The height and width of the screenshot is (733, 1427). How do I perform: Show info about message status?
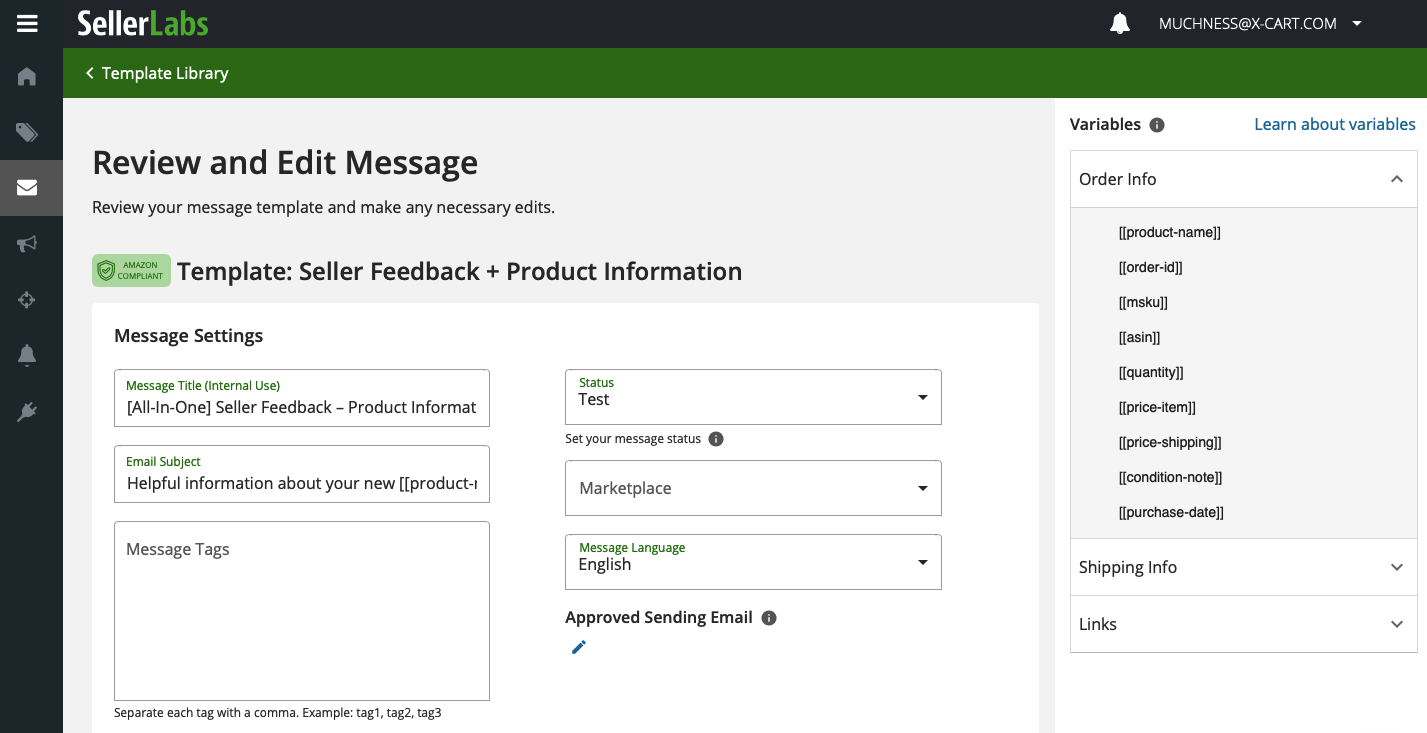(716, 439)
